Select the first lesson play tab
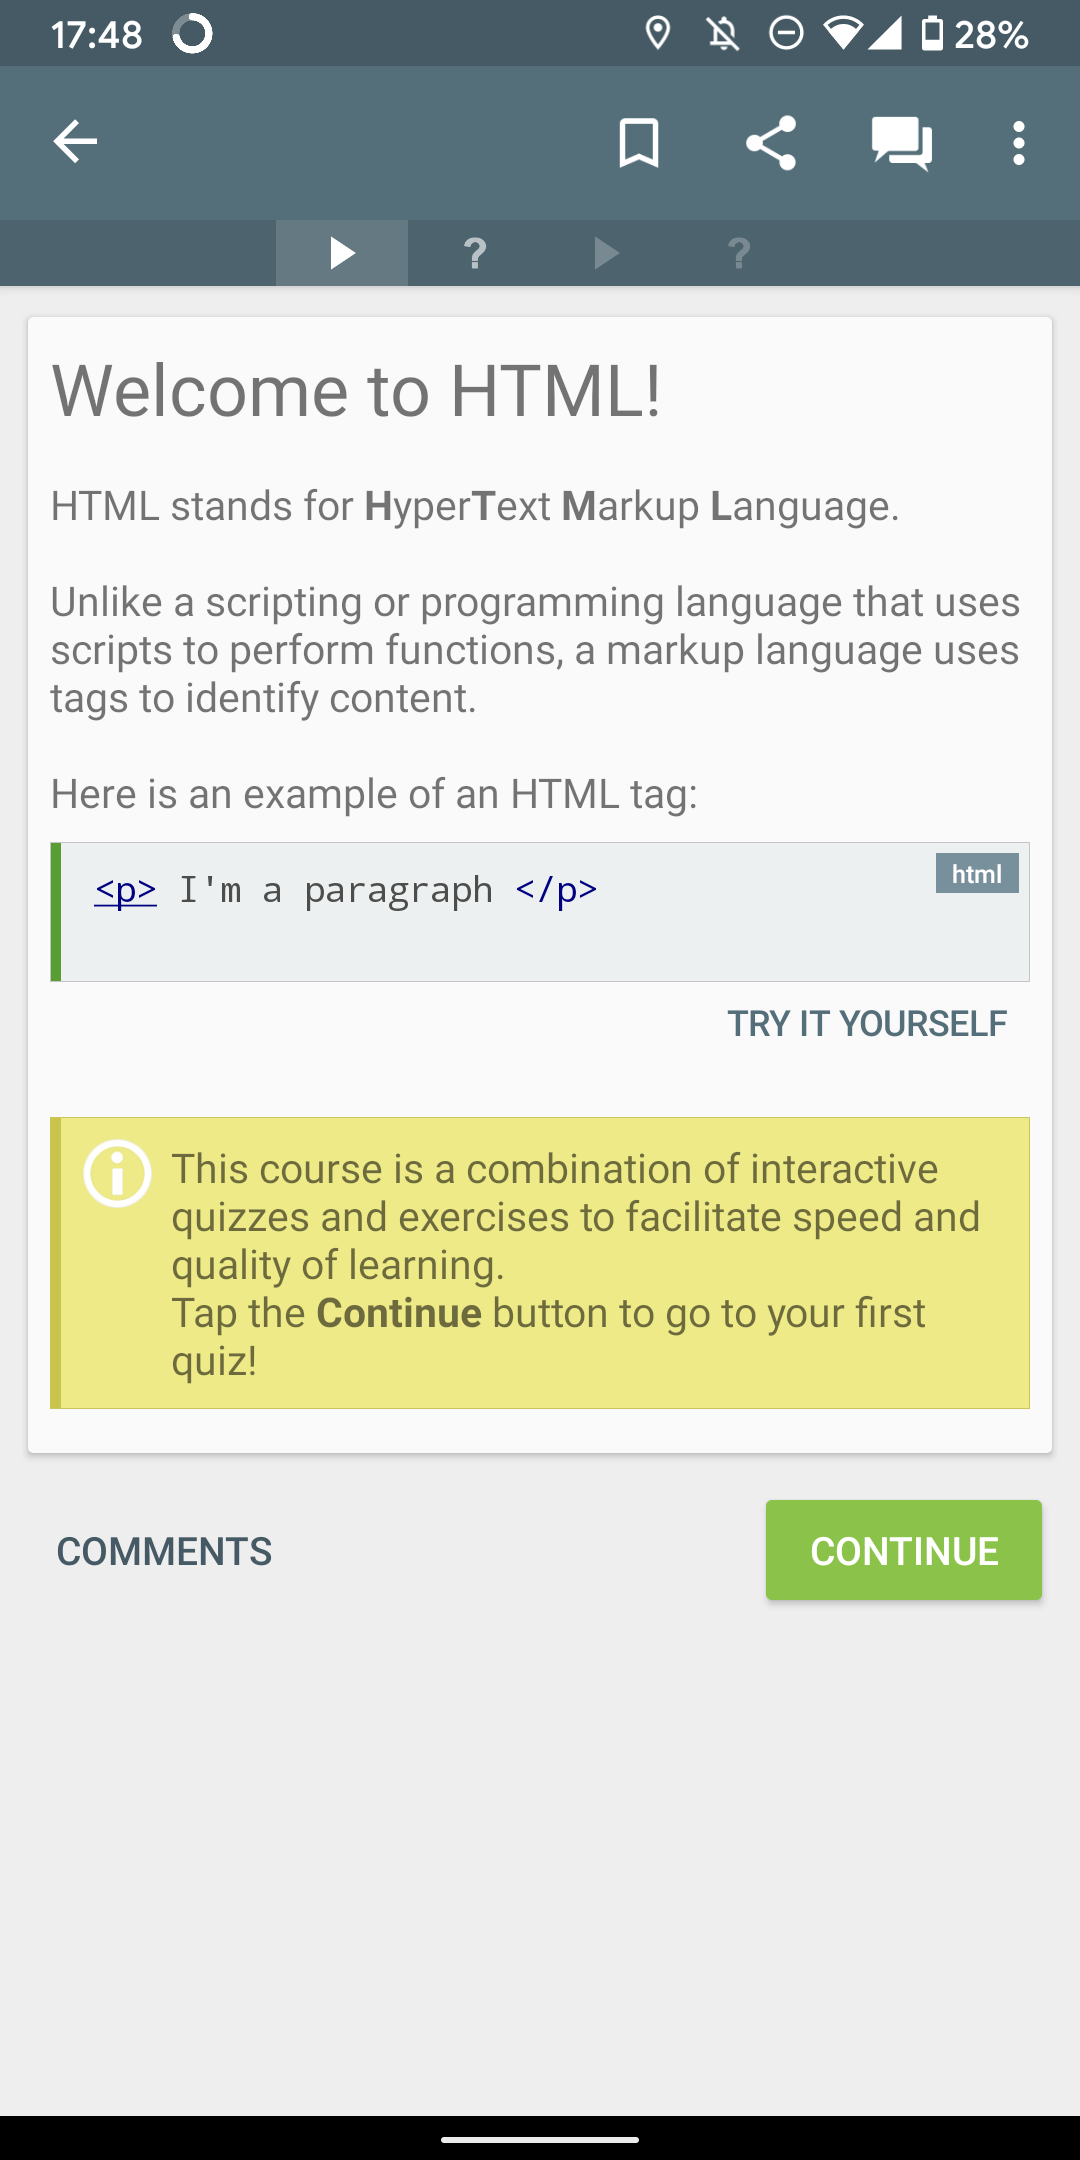Image resolution: width=1080 pixels, height=2160 pixels. coord(342,253)
